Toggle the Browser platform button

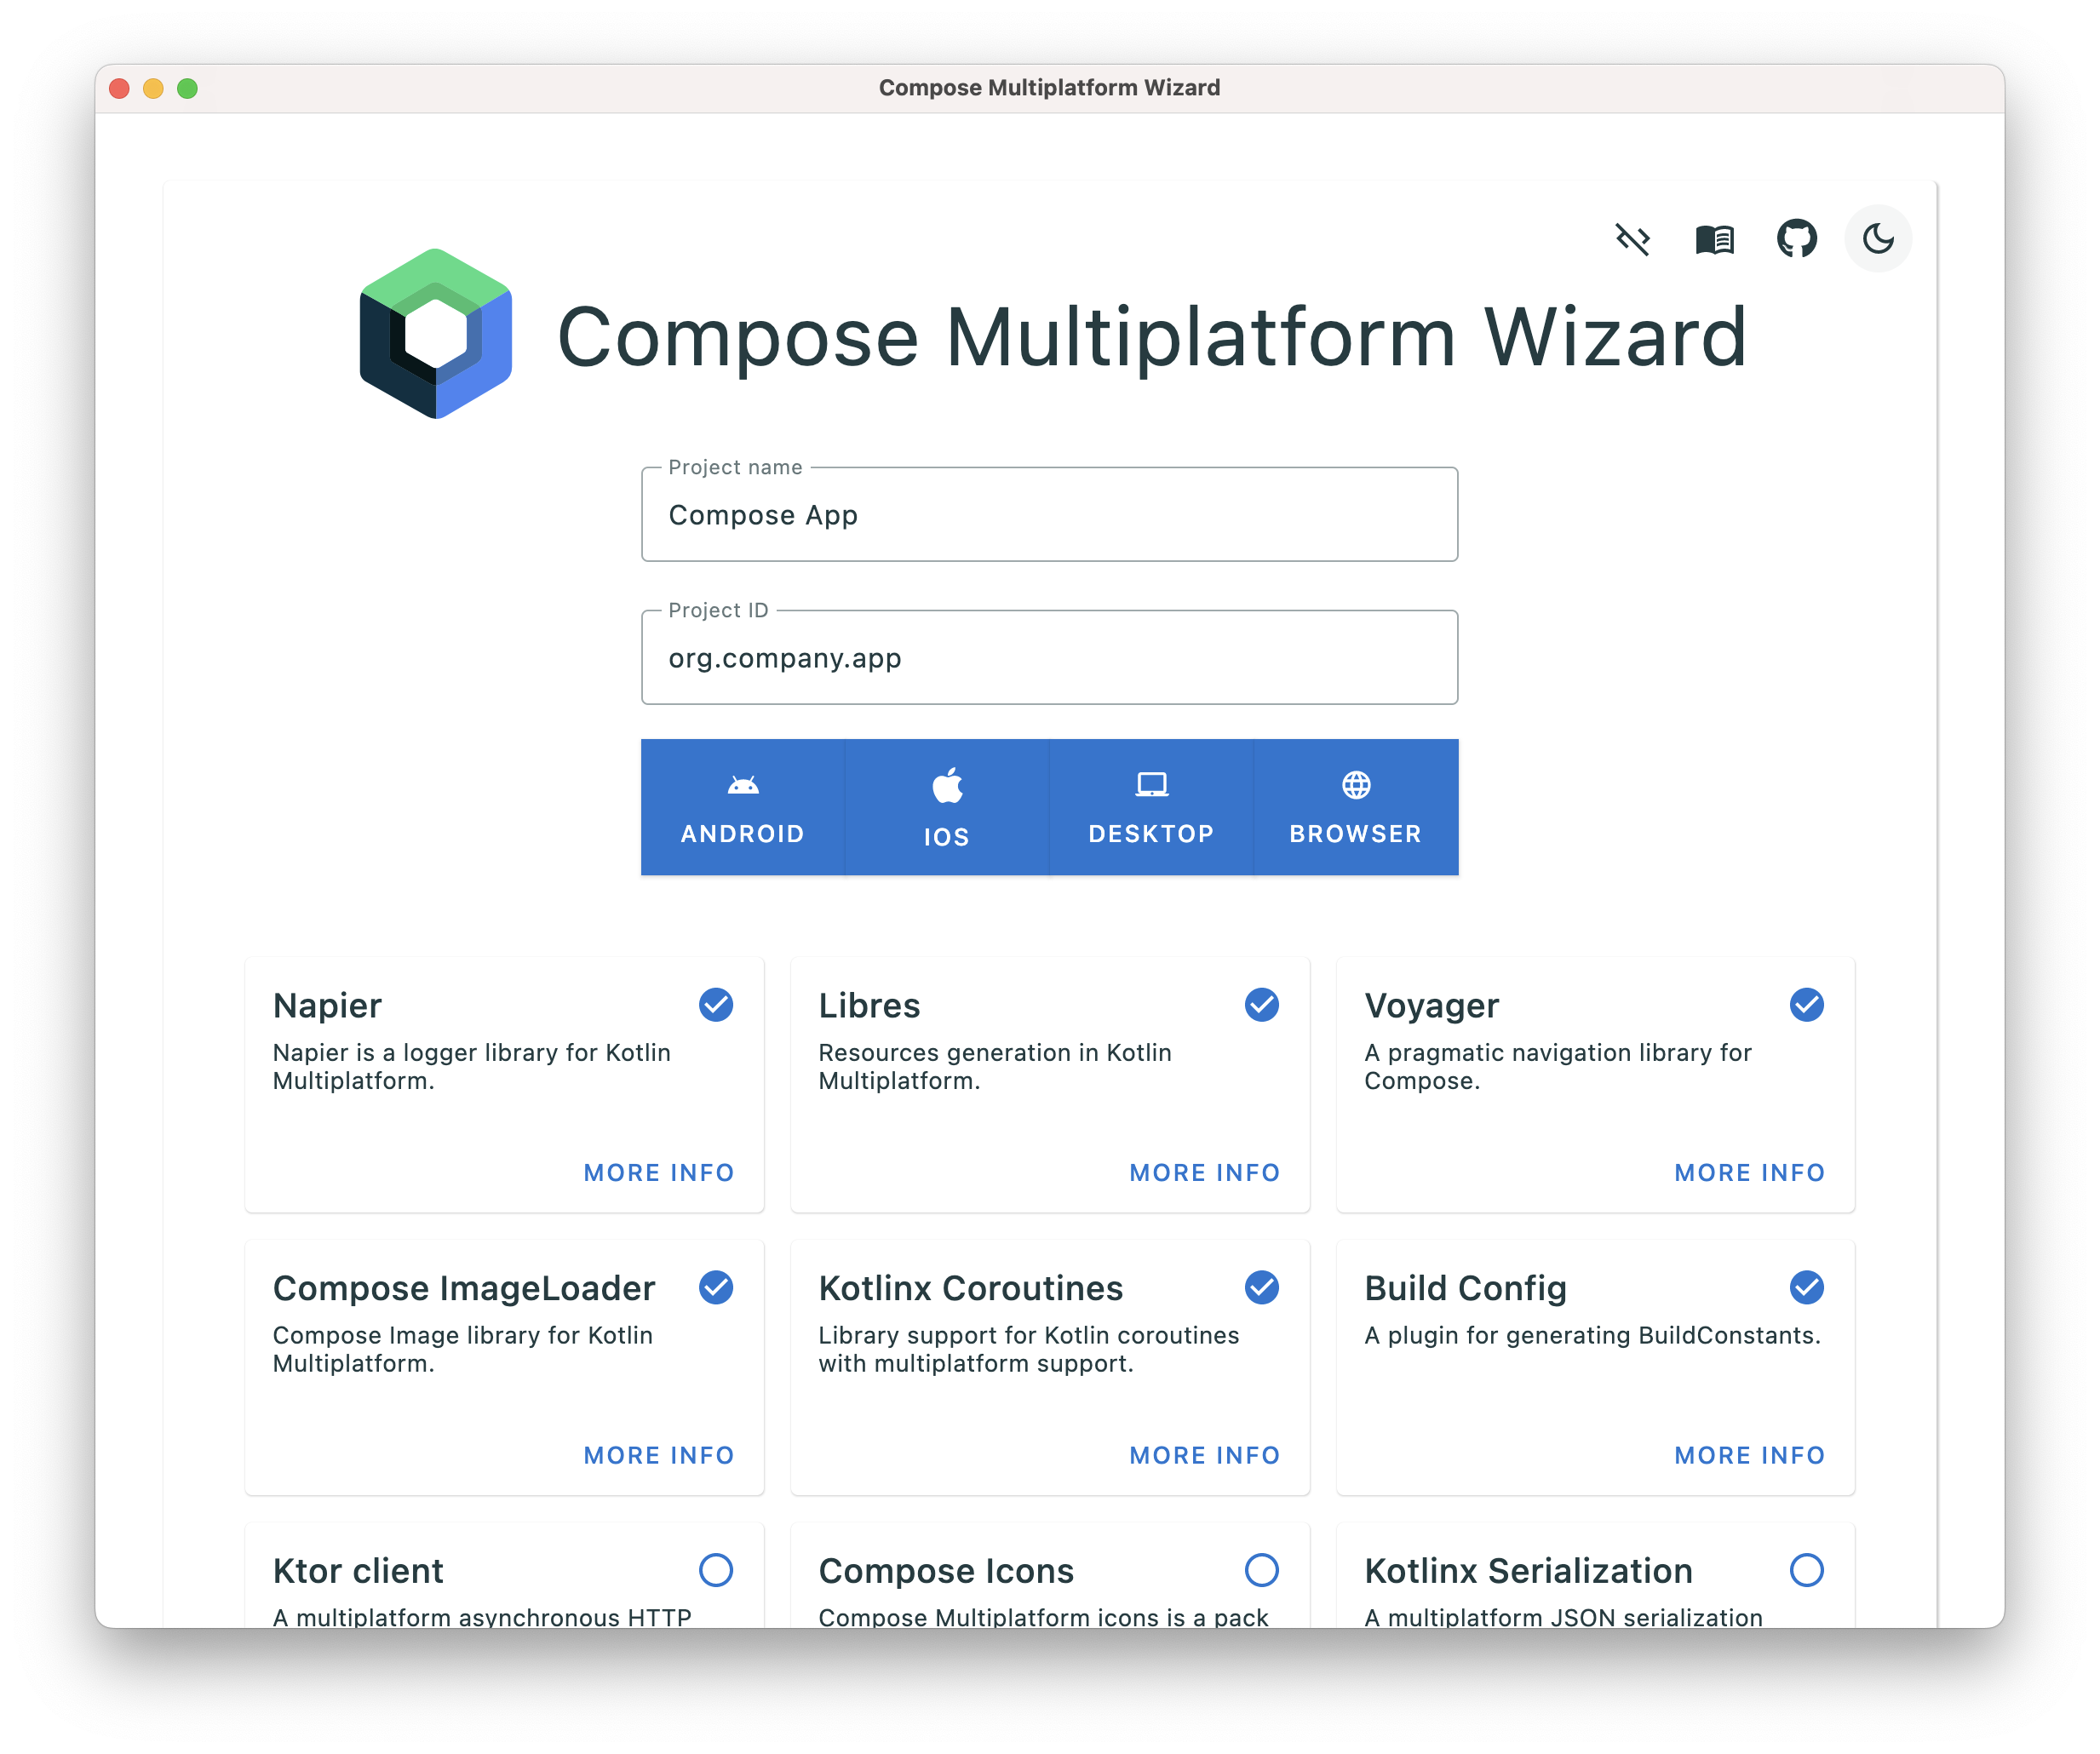click(x=1355, y=807)
